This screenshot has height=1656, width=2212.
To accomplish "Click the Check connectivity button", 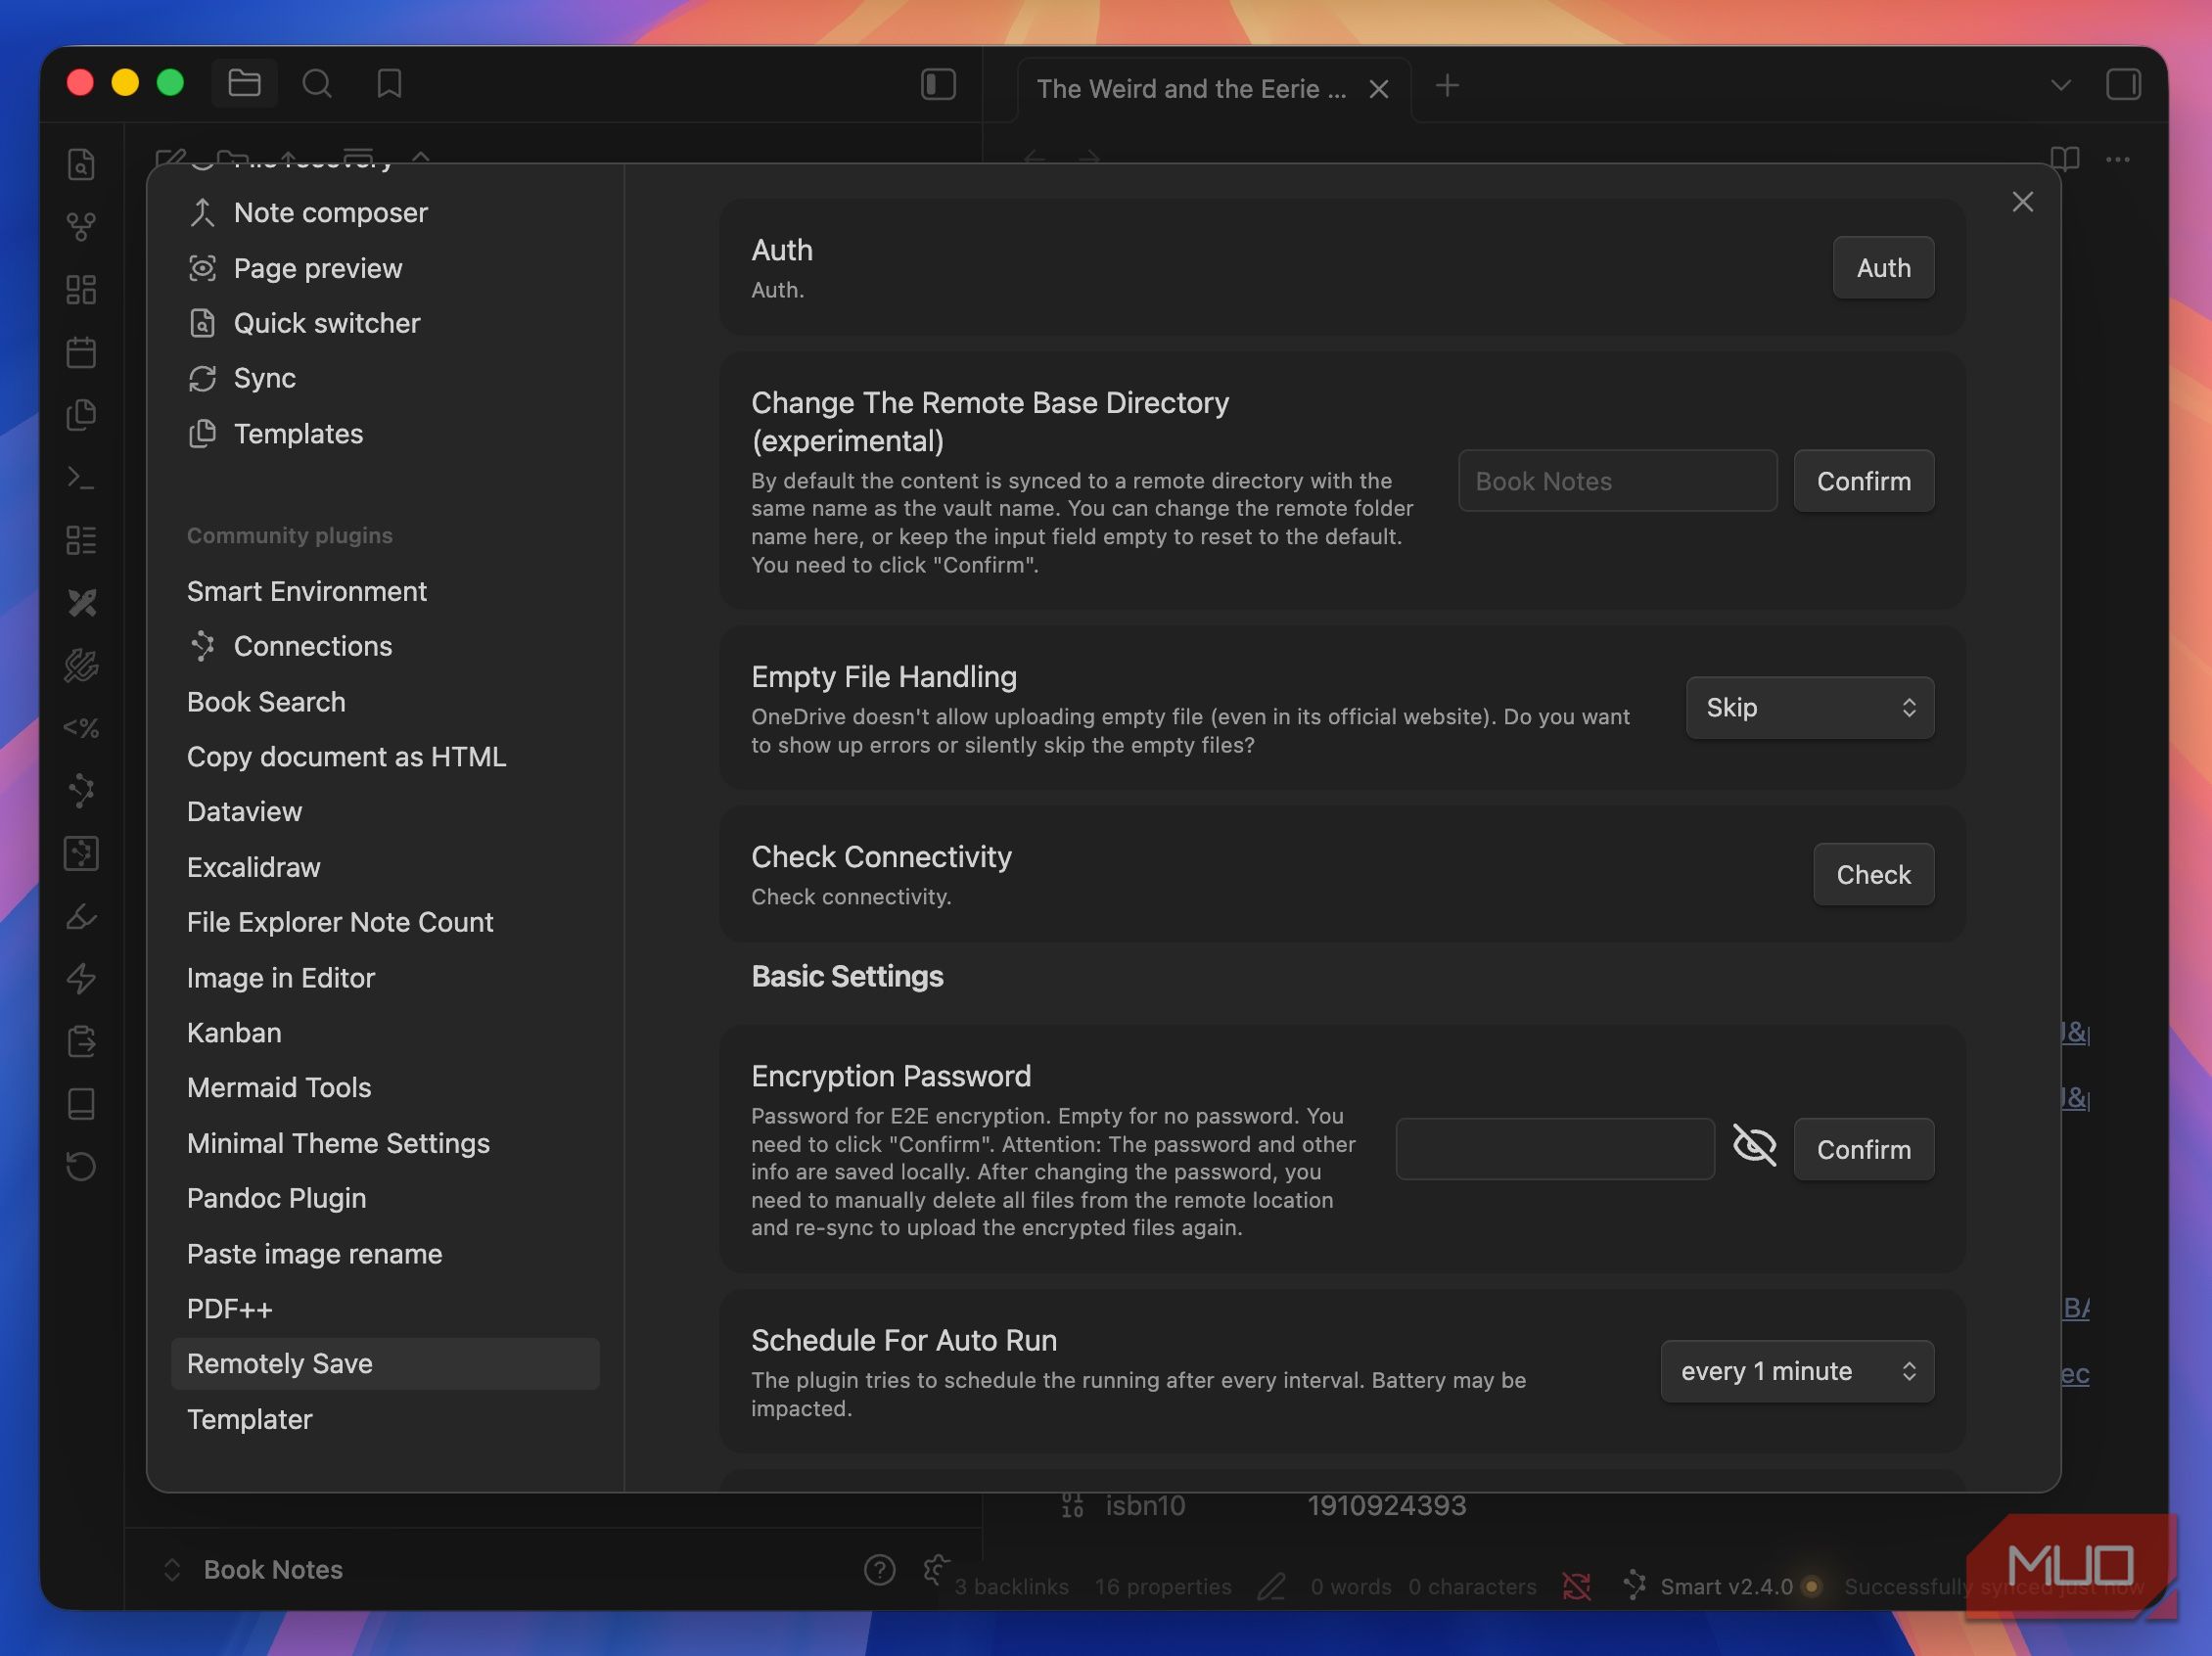I will coord(1873,875).
